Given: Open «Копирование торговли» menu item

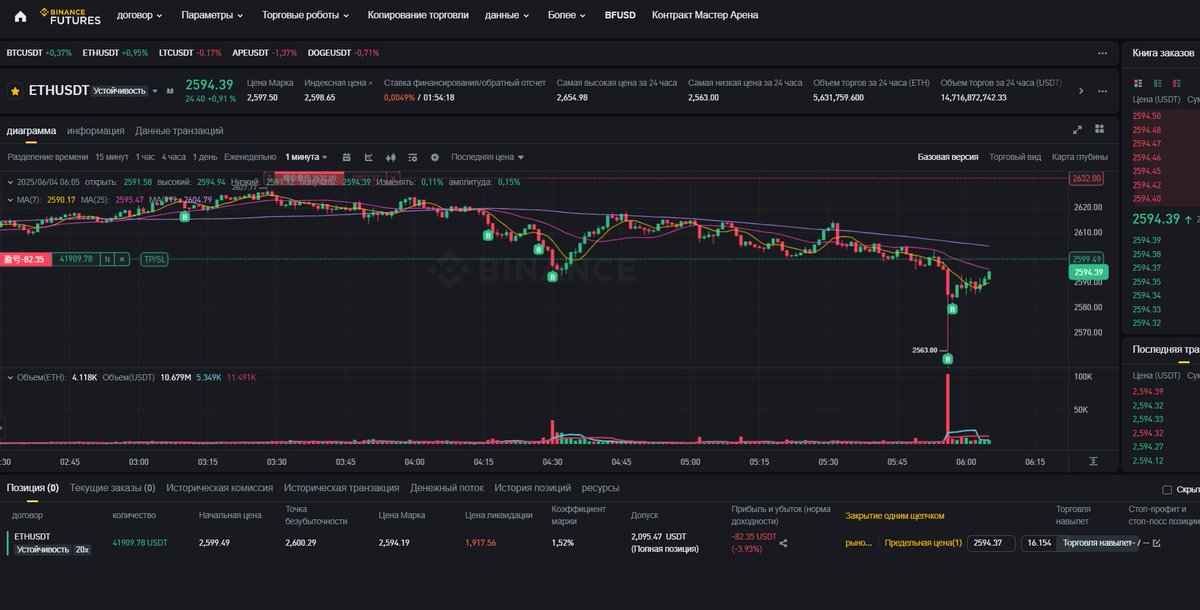Looking at the screenshot, I should tap(418, 15).
